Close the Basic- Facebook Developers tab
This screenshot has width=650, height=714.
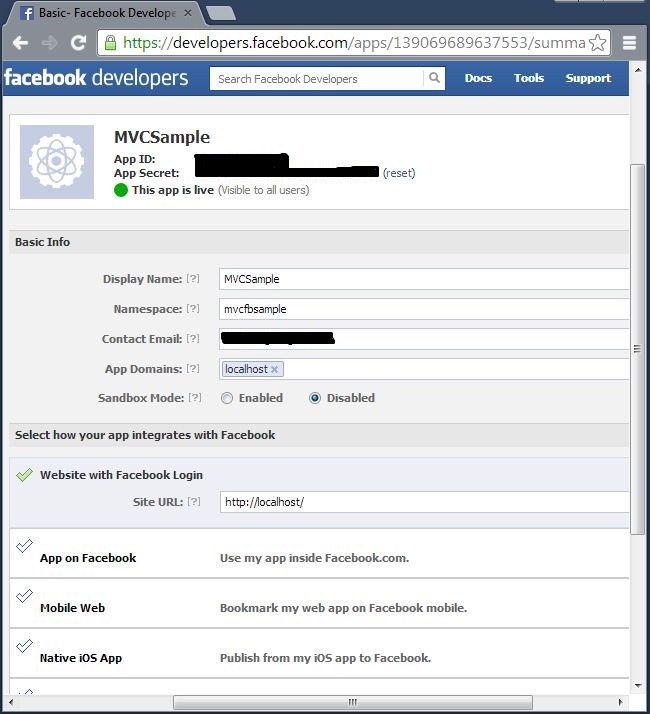coord(188,13)
